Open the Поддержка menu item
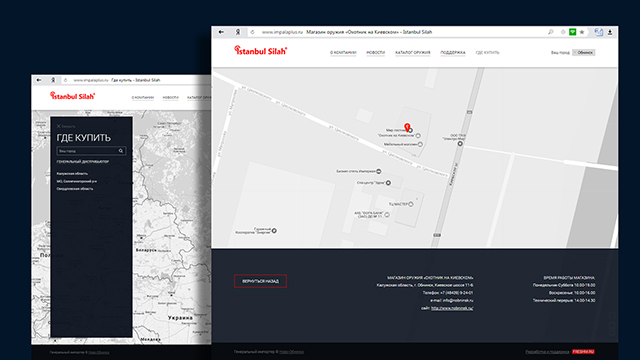640x360 pixels. click(453, 53)
